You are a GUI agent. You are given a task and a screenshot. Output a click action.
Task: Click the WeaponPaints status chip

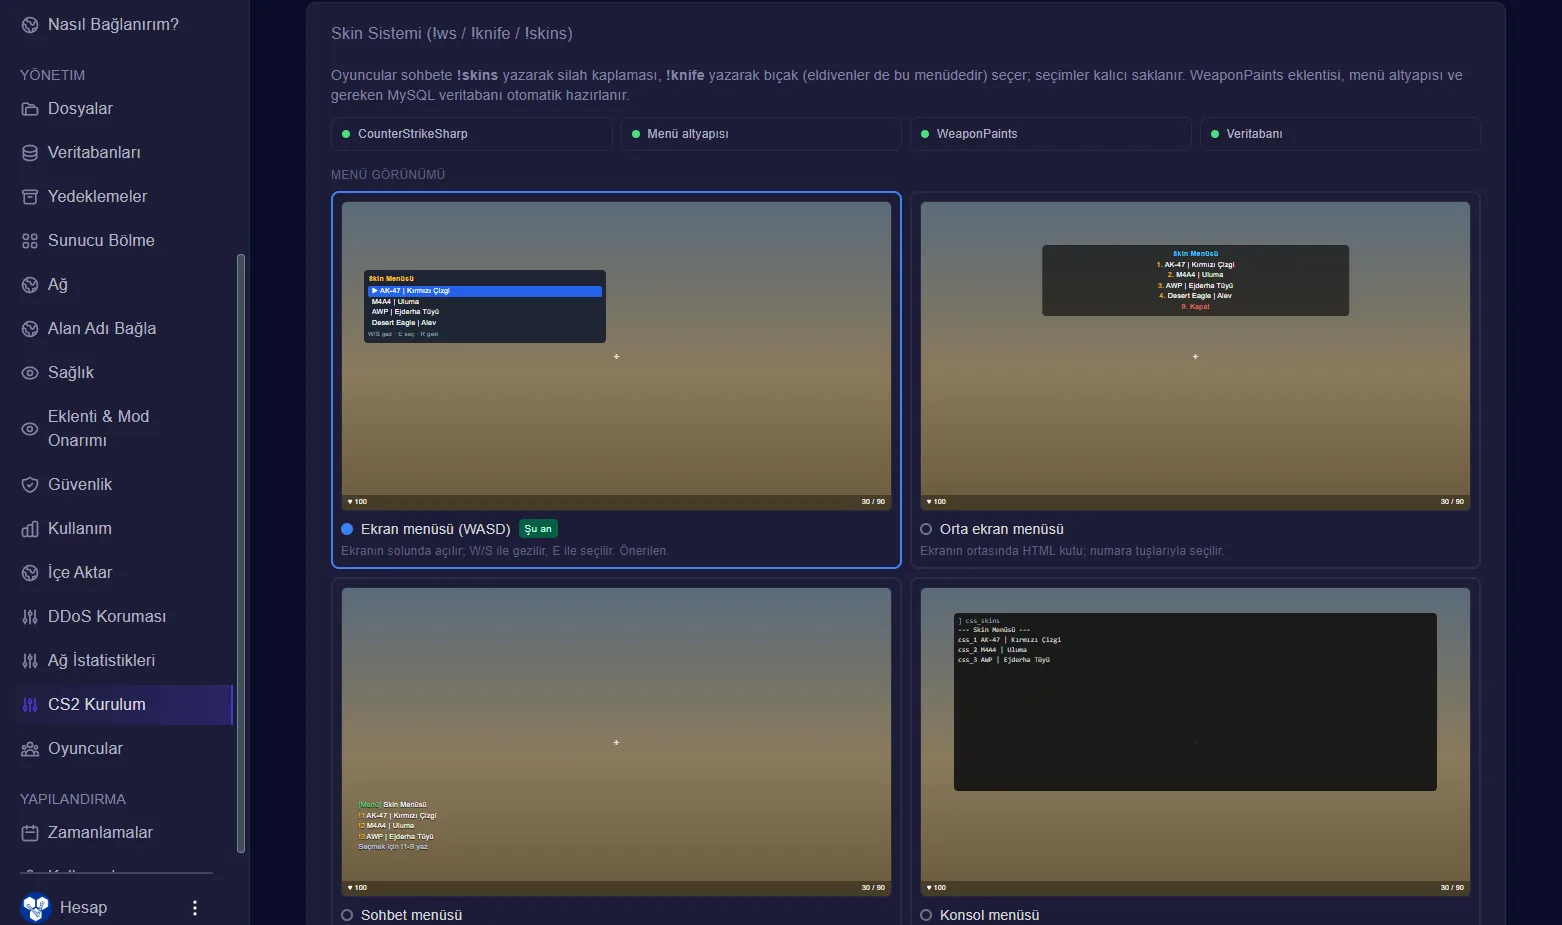click(1051, 134)
